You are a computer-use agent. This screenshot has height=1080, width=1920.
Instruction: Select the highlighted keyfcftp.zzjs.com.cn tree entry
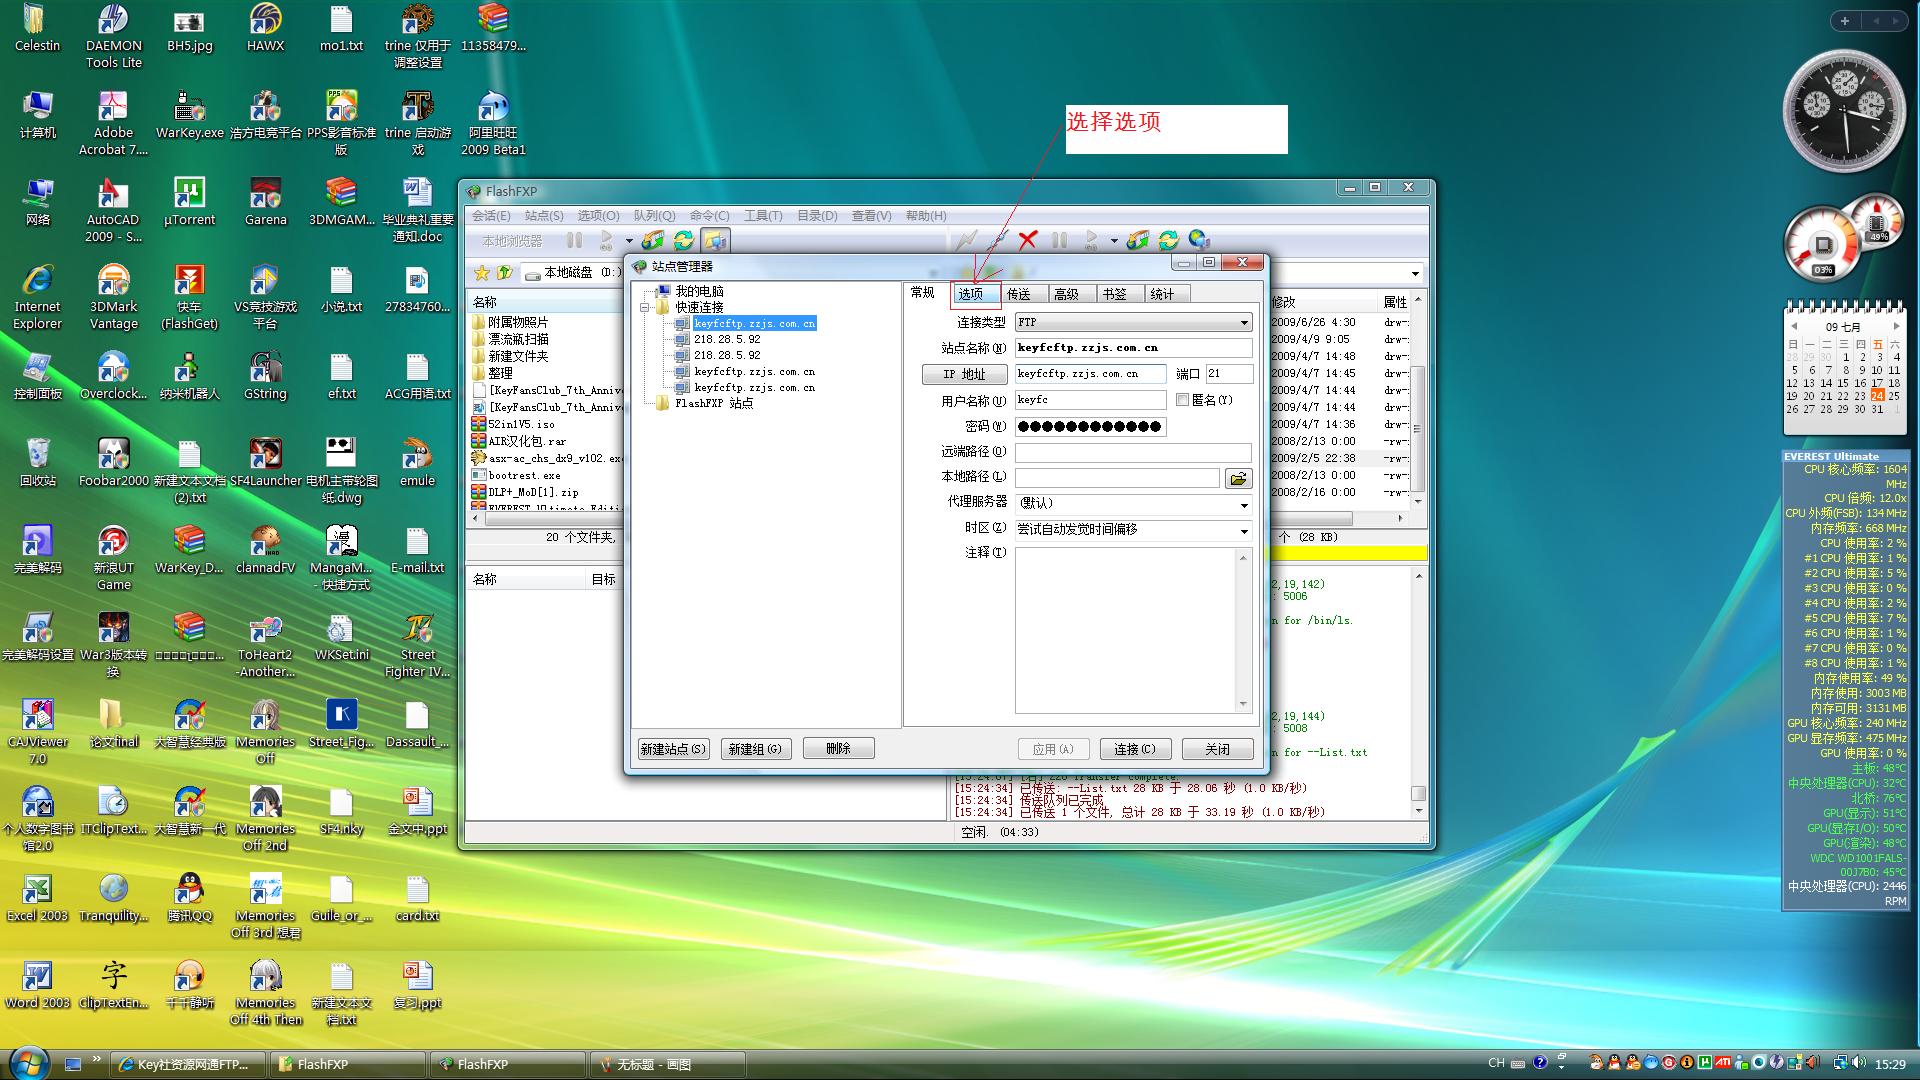(754, 324)
